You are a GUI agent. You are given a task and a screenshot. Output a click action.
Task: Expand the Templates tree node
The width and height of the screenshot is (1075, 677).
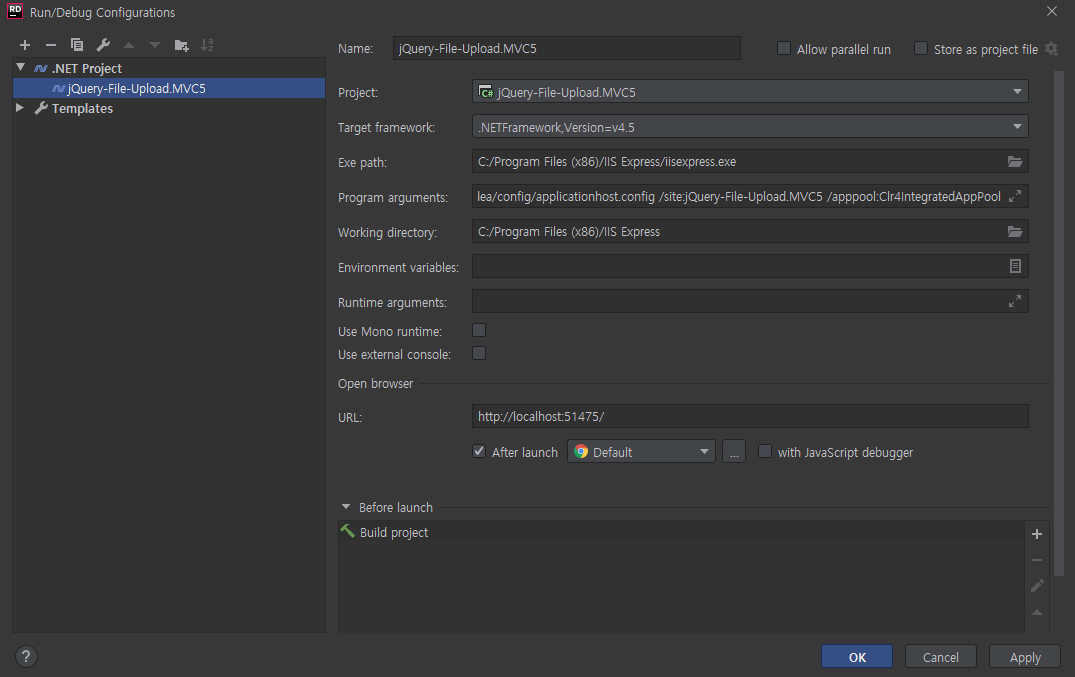(20, 108)
